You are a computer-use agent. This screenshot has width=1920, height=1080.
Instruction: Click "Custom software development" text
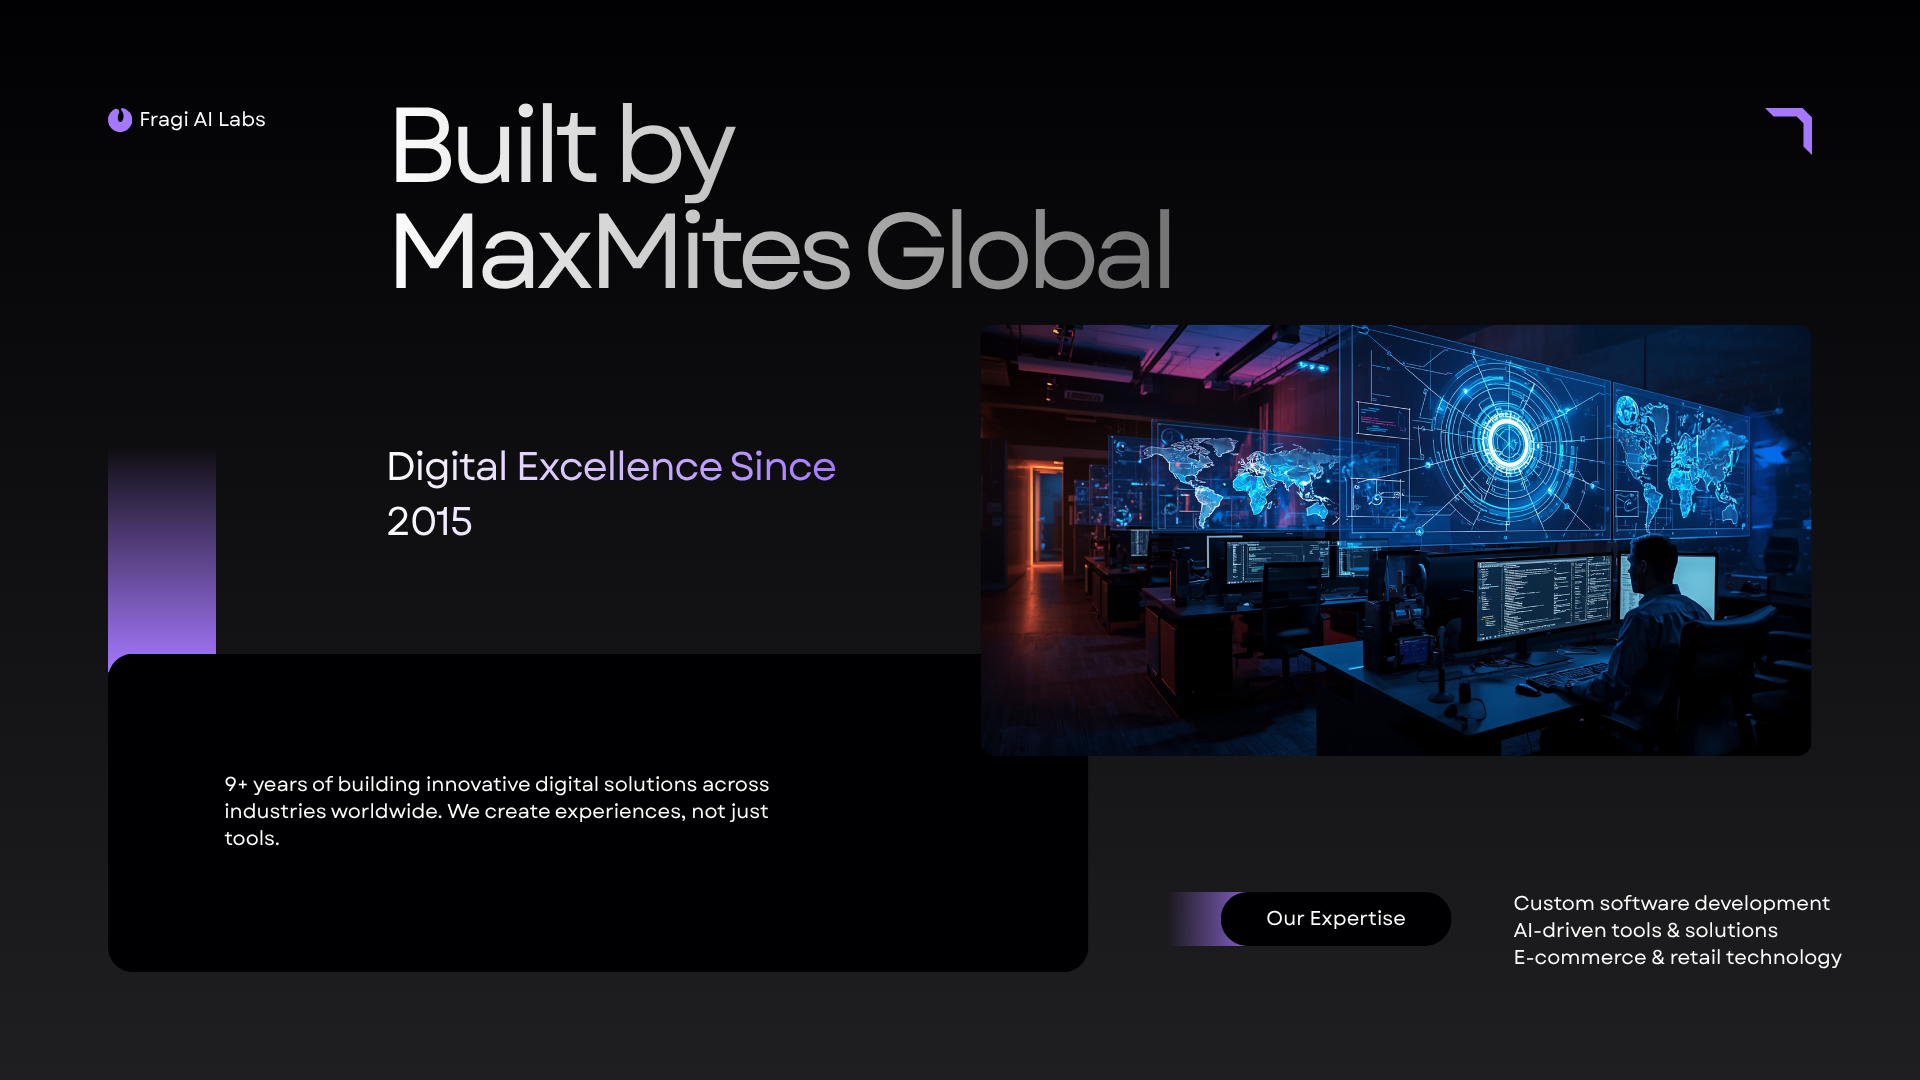tap(1671, 903)
